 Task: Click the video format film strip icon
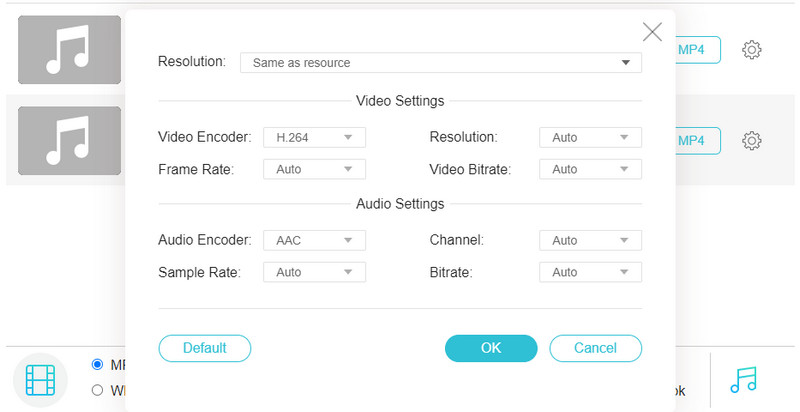click(x=41, y=380)
